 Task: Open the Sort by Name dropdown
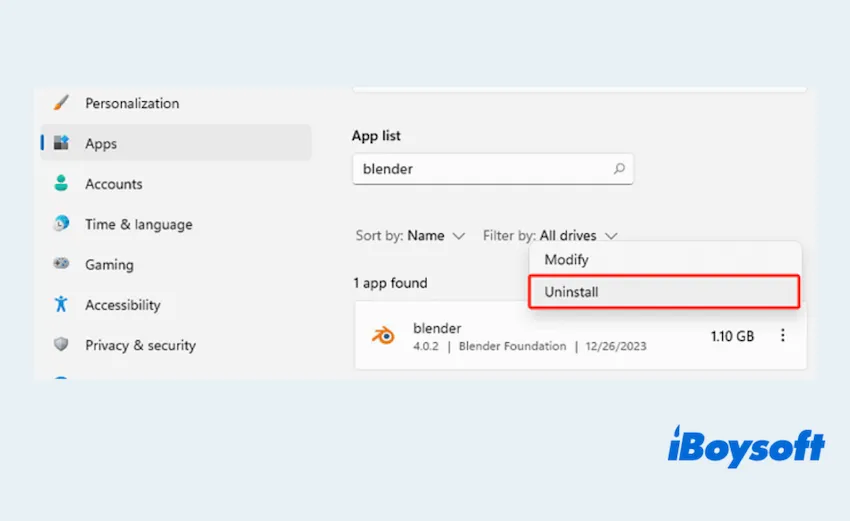410,236
